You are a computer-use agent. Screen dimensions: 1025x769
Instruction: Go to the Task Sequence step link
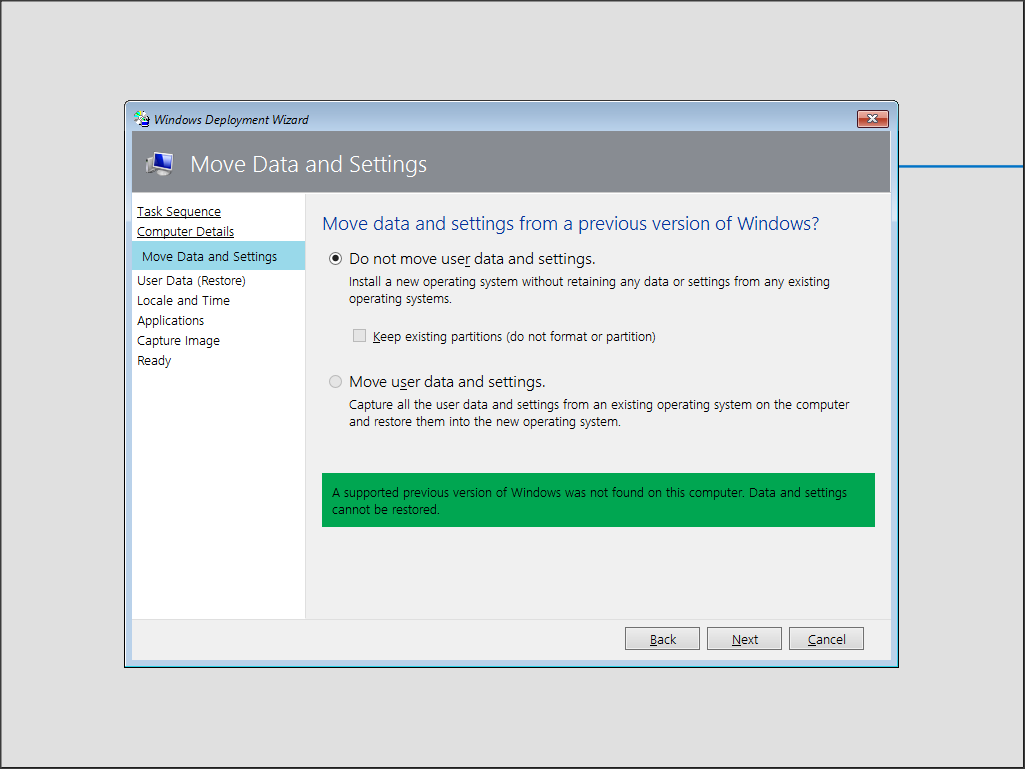[179, 211]
